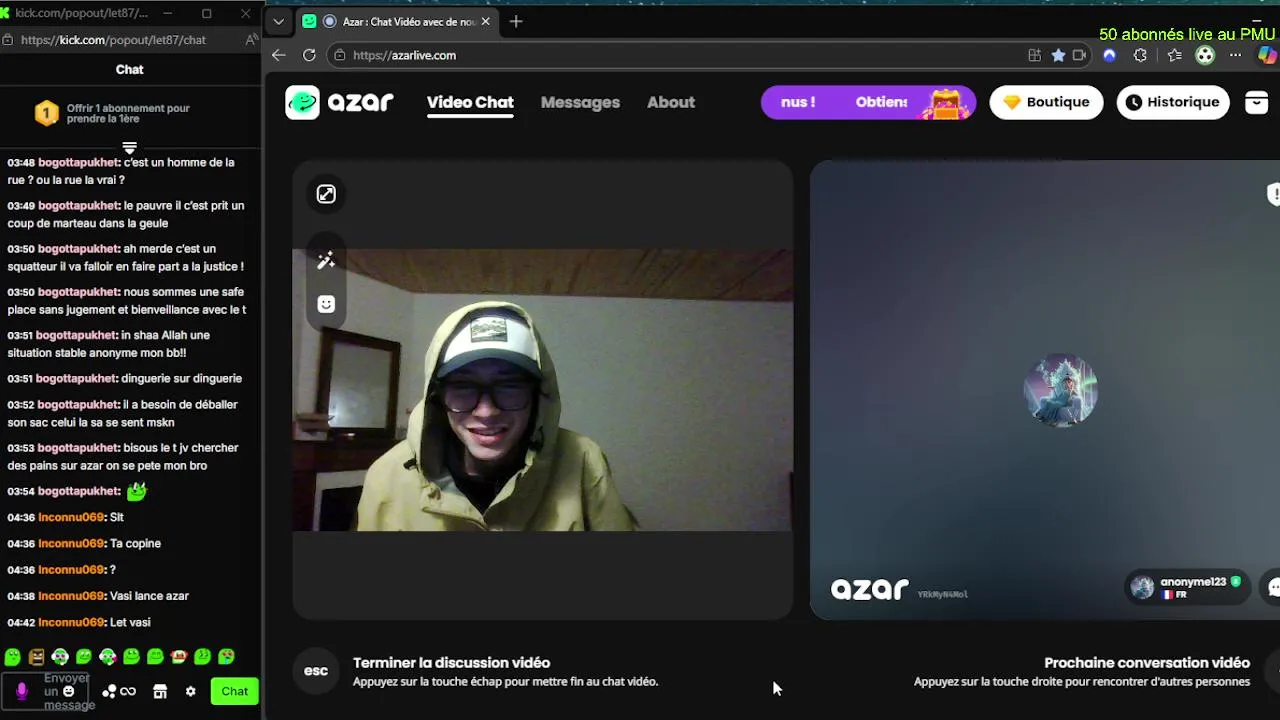Select the Azar Chat Vidéo browser tab
1280x720 pixels.
click(x=397, y=21)
